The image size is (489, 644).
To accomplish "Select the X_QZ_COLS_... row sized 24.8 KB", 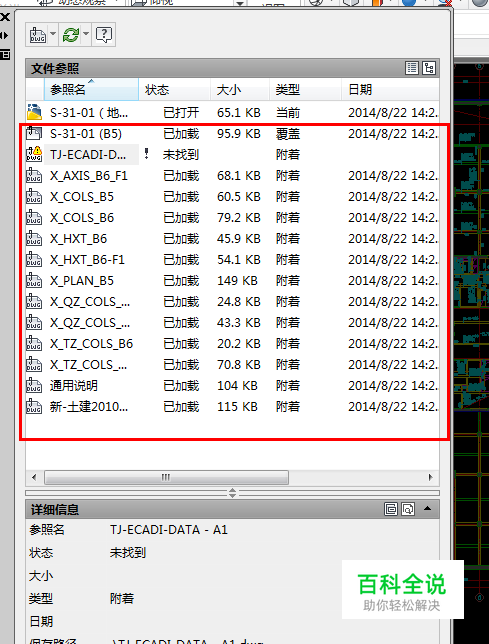I will (232, 302).
